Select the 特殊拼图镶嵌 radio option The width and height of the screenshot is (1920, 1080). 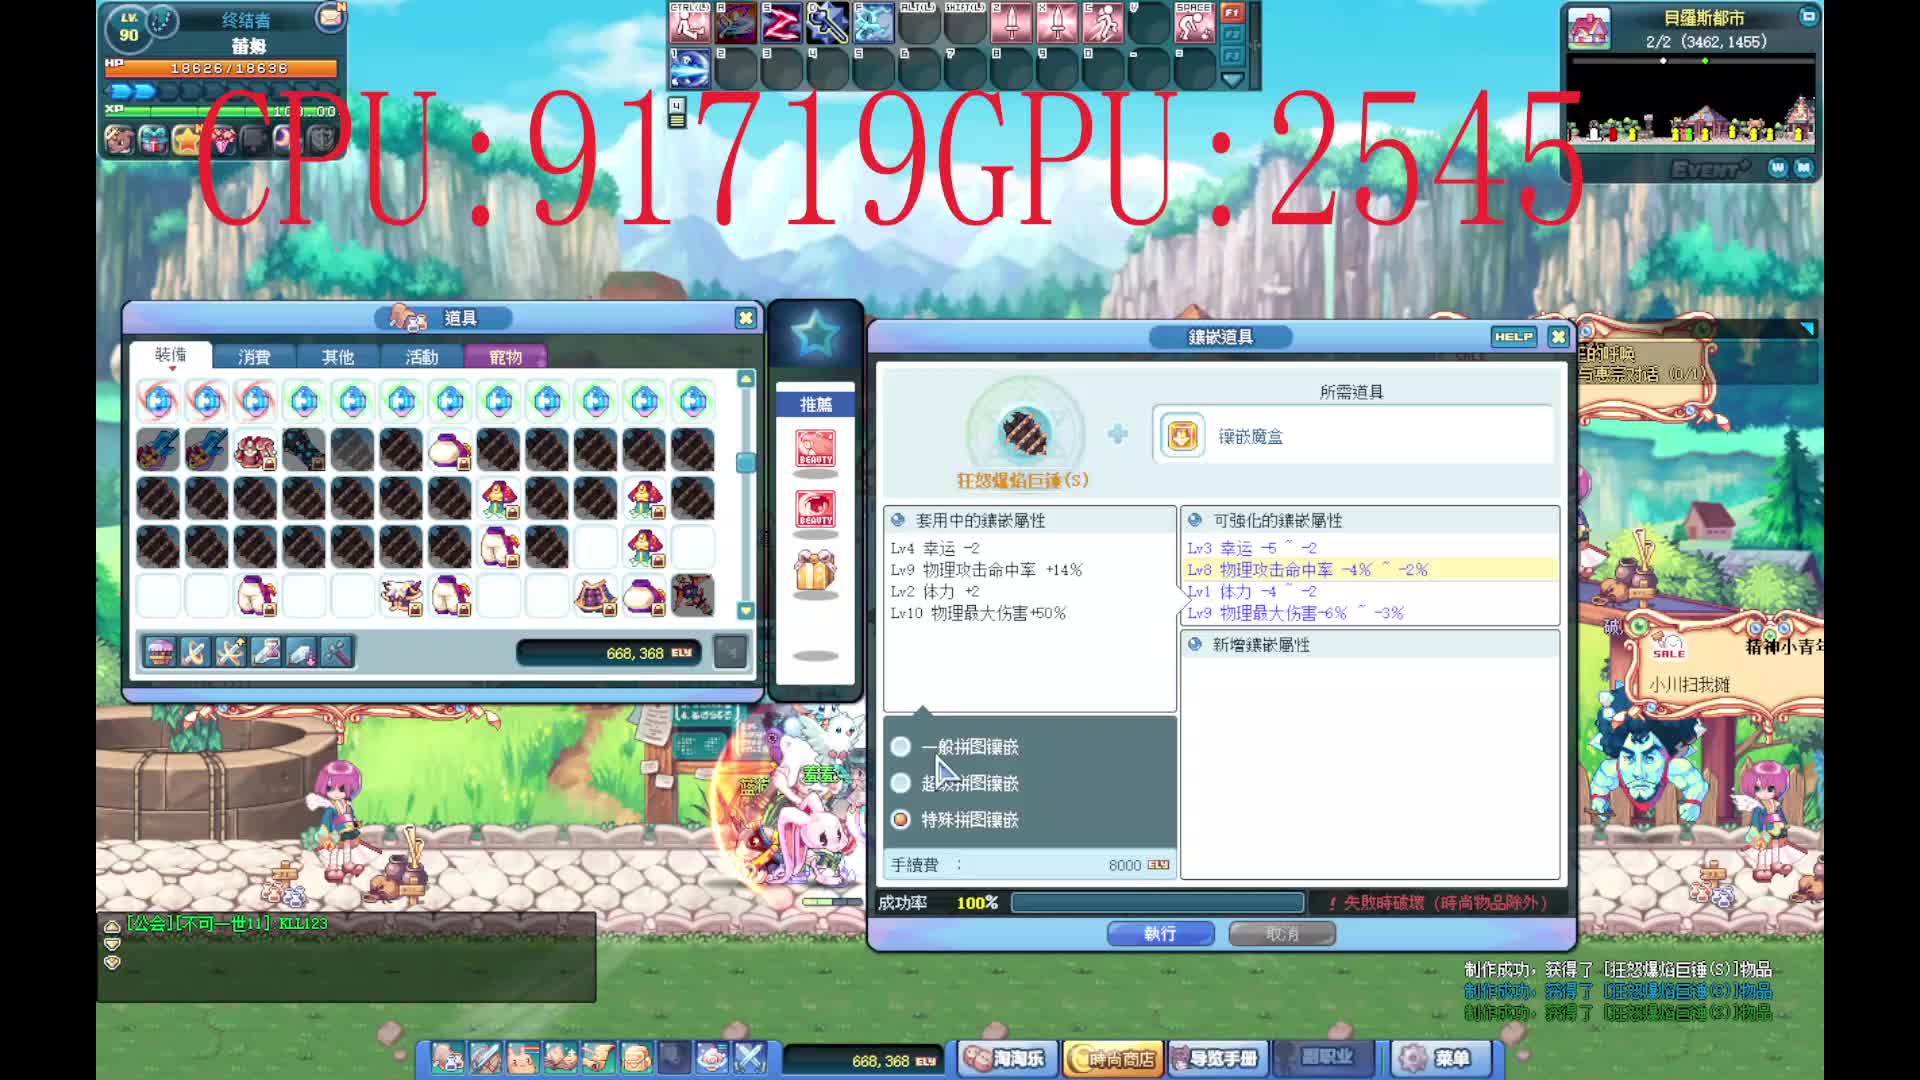[901, 820]
